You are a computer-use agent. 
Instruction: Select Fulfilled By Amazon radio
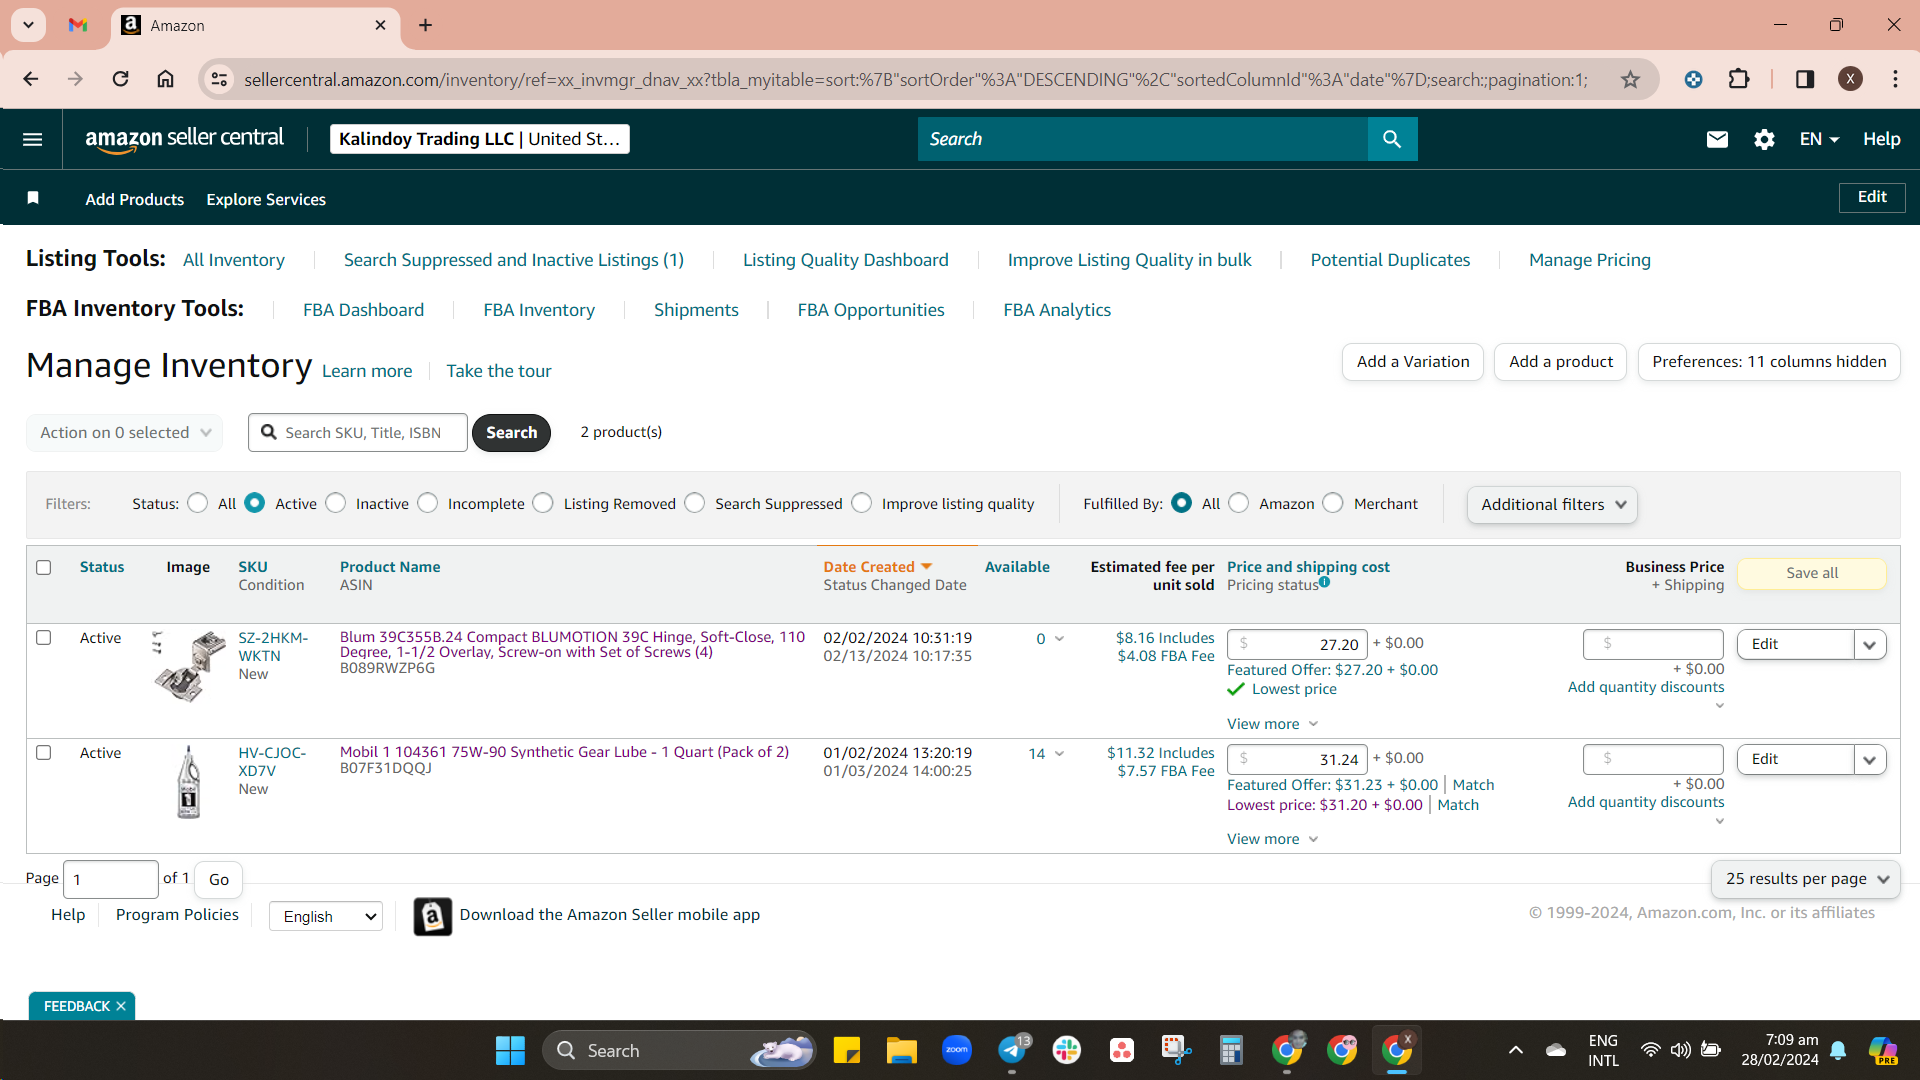pos(1239,503)
